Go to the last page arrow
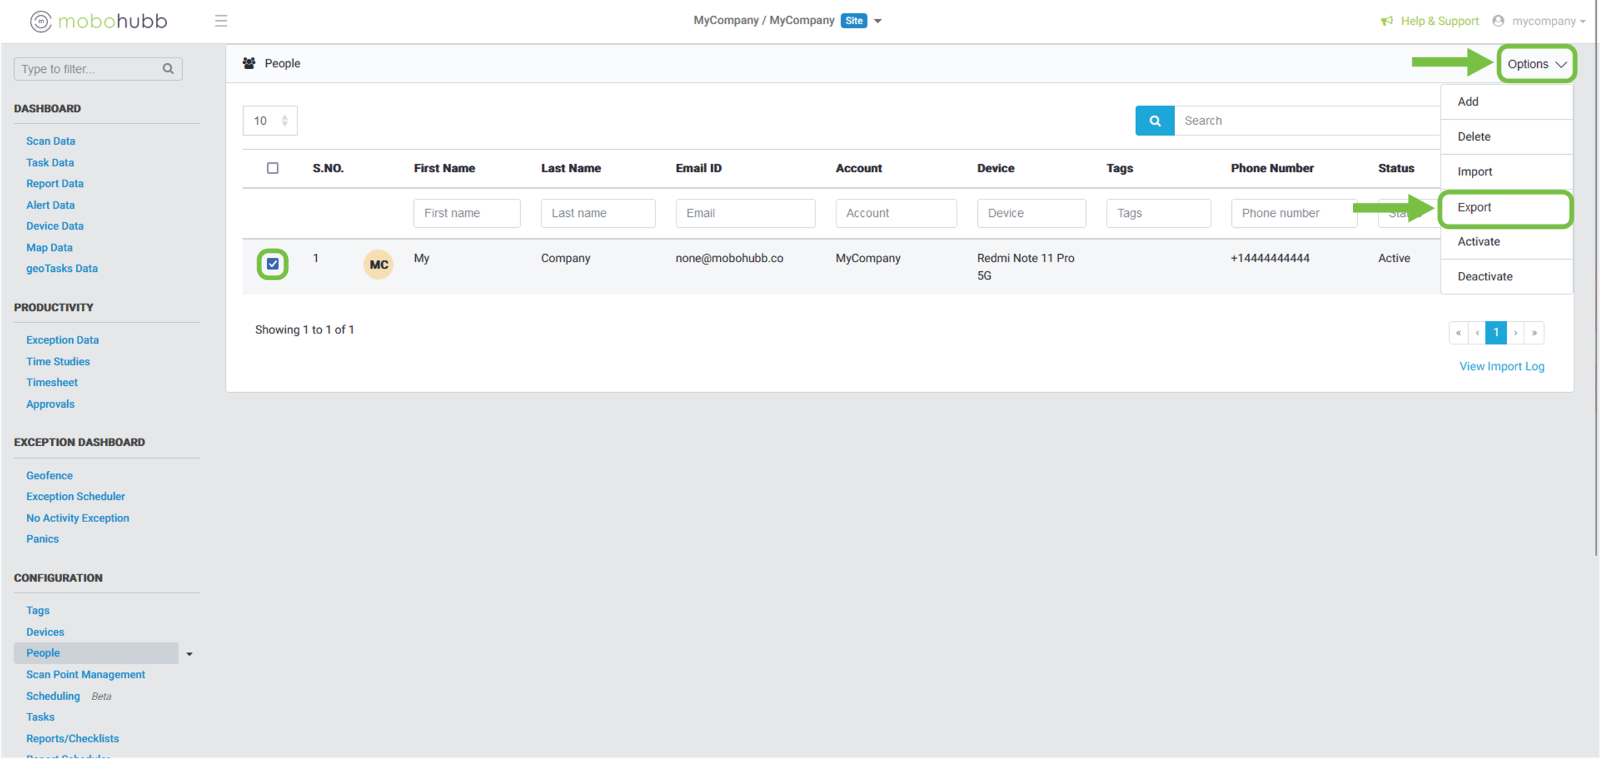The height and width of the screenshot is (759, 1600). coord(1534,333)
